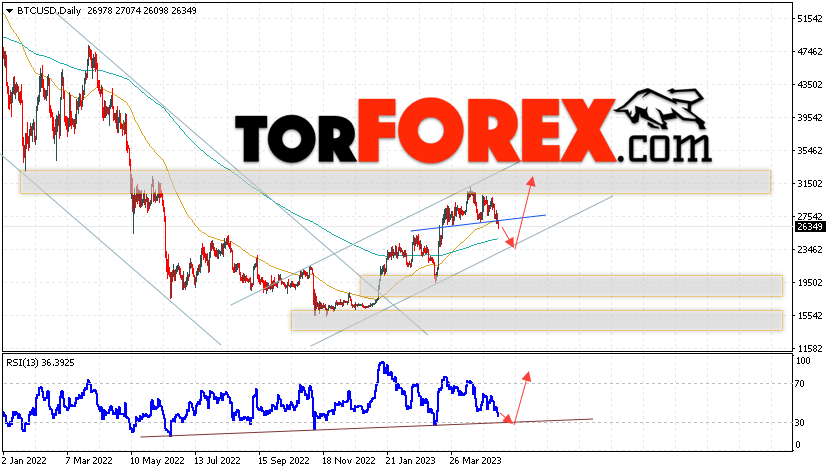Click the 2 Jan 2022 date label
The height and width of the screenshot is (472, 833).
tap(24, 460)
